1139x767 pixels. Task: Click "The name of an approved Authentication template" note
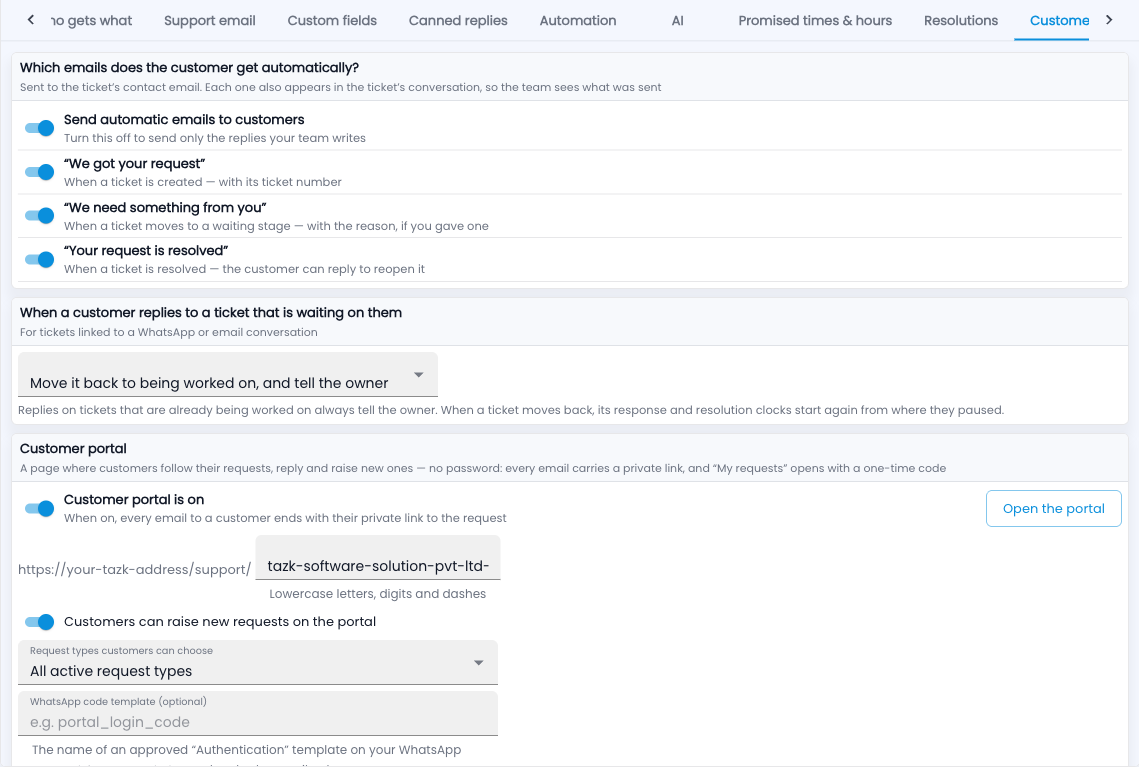(x=246, y=750)
